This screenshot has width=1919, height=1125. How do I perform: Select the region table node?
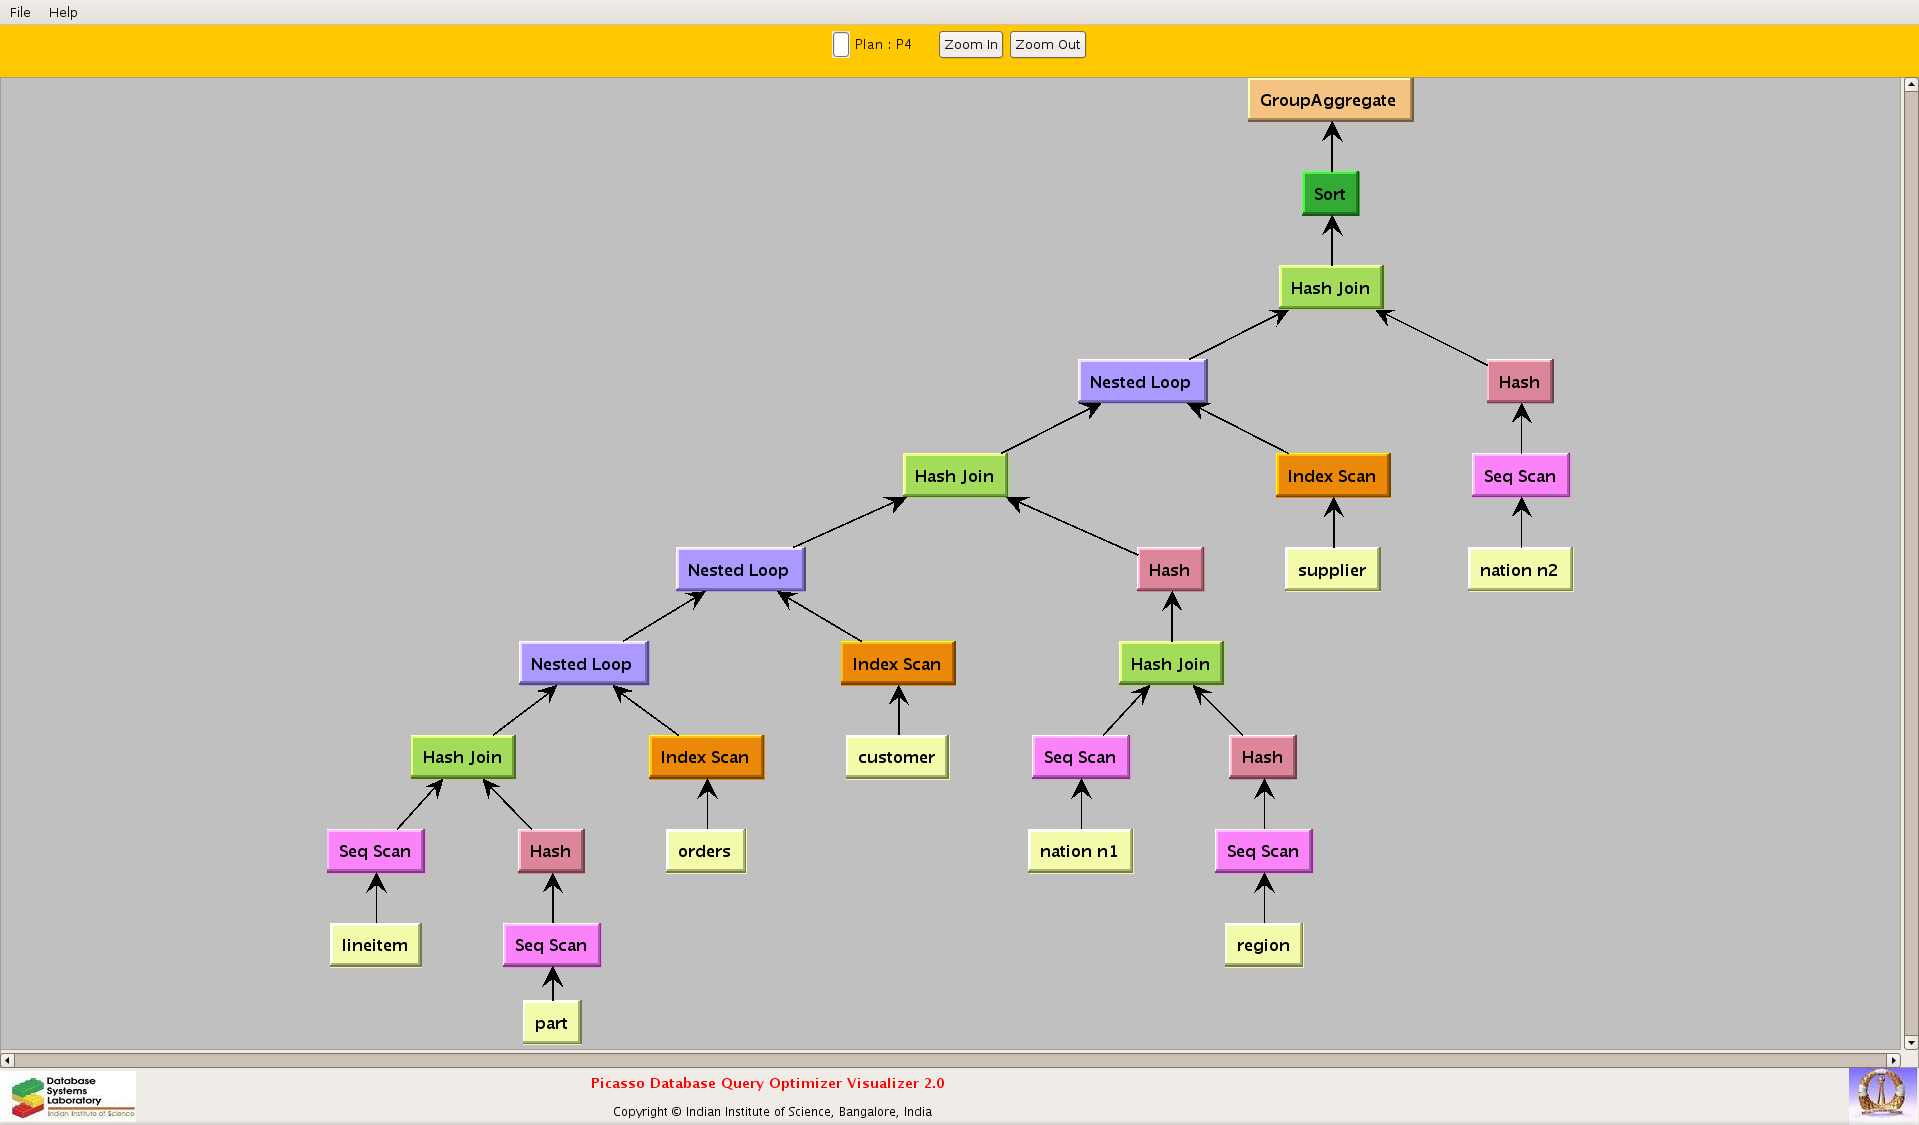point(1263,945)
